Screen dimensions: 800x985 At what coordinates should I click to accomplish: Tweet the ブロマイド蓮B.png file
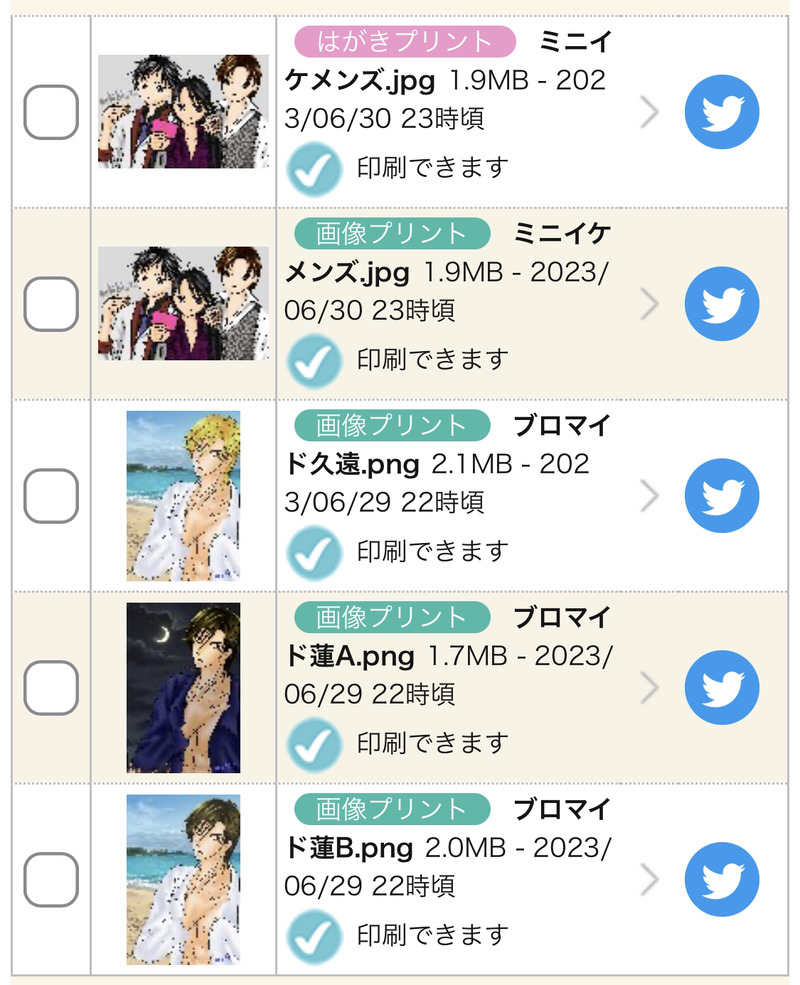pos(722,880)
